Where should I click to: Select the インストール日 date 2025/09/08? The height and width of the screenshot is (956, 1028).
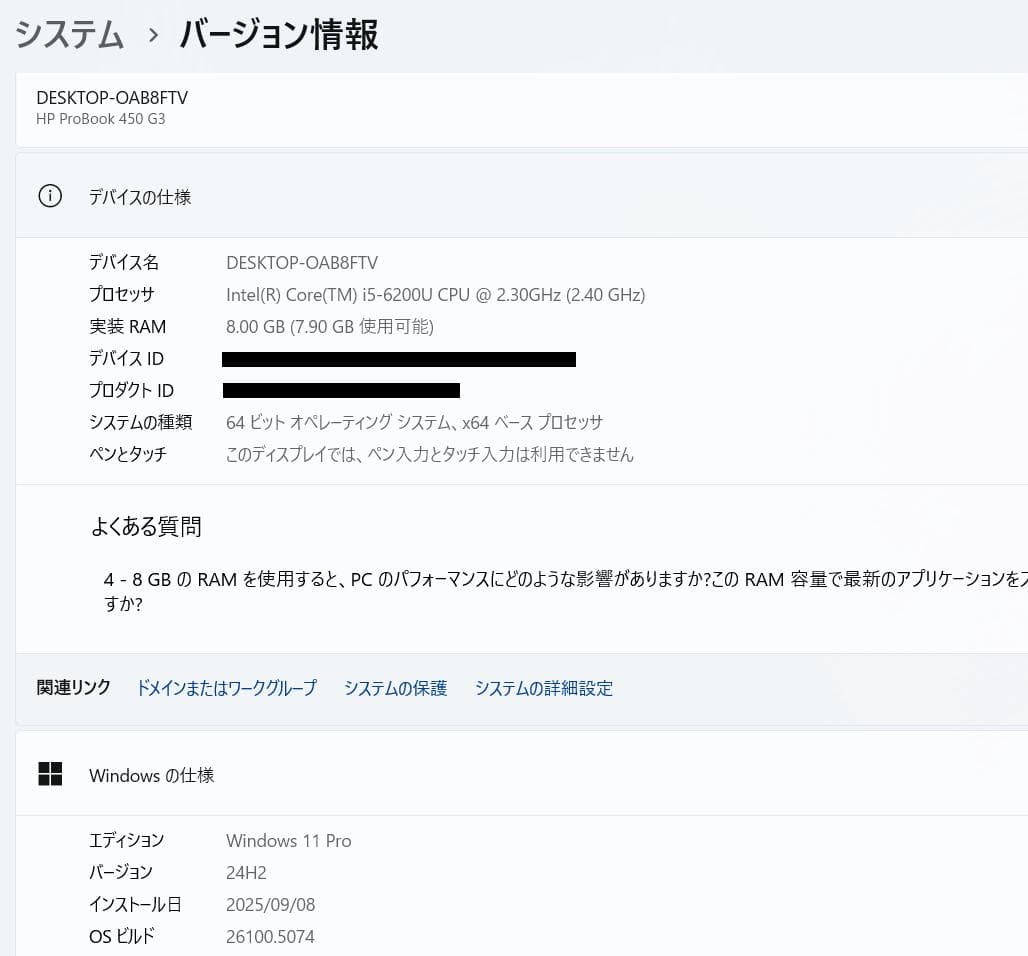click(272, 904)
